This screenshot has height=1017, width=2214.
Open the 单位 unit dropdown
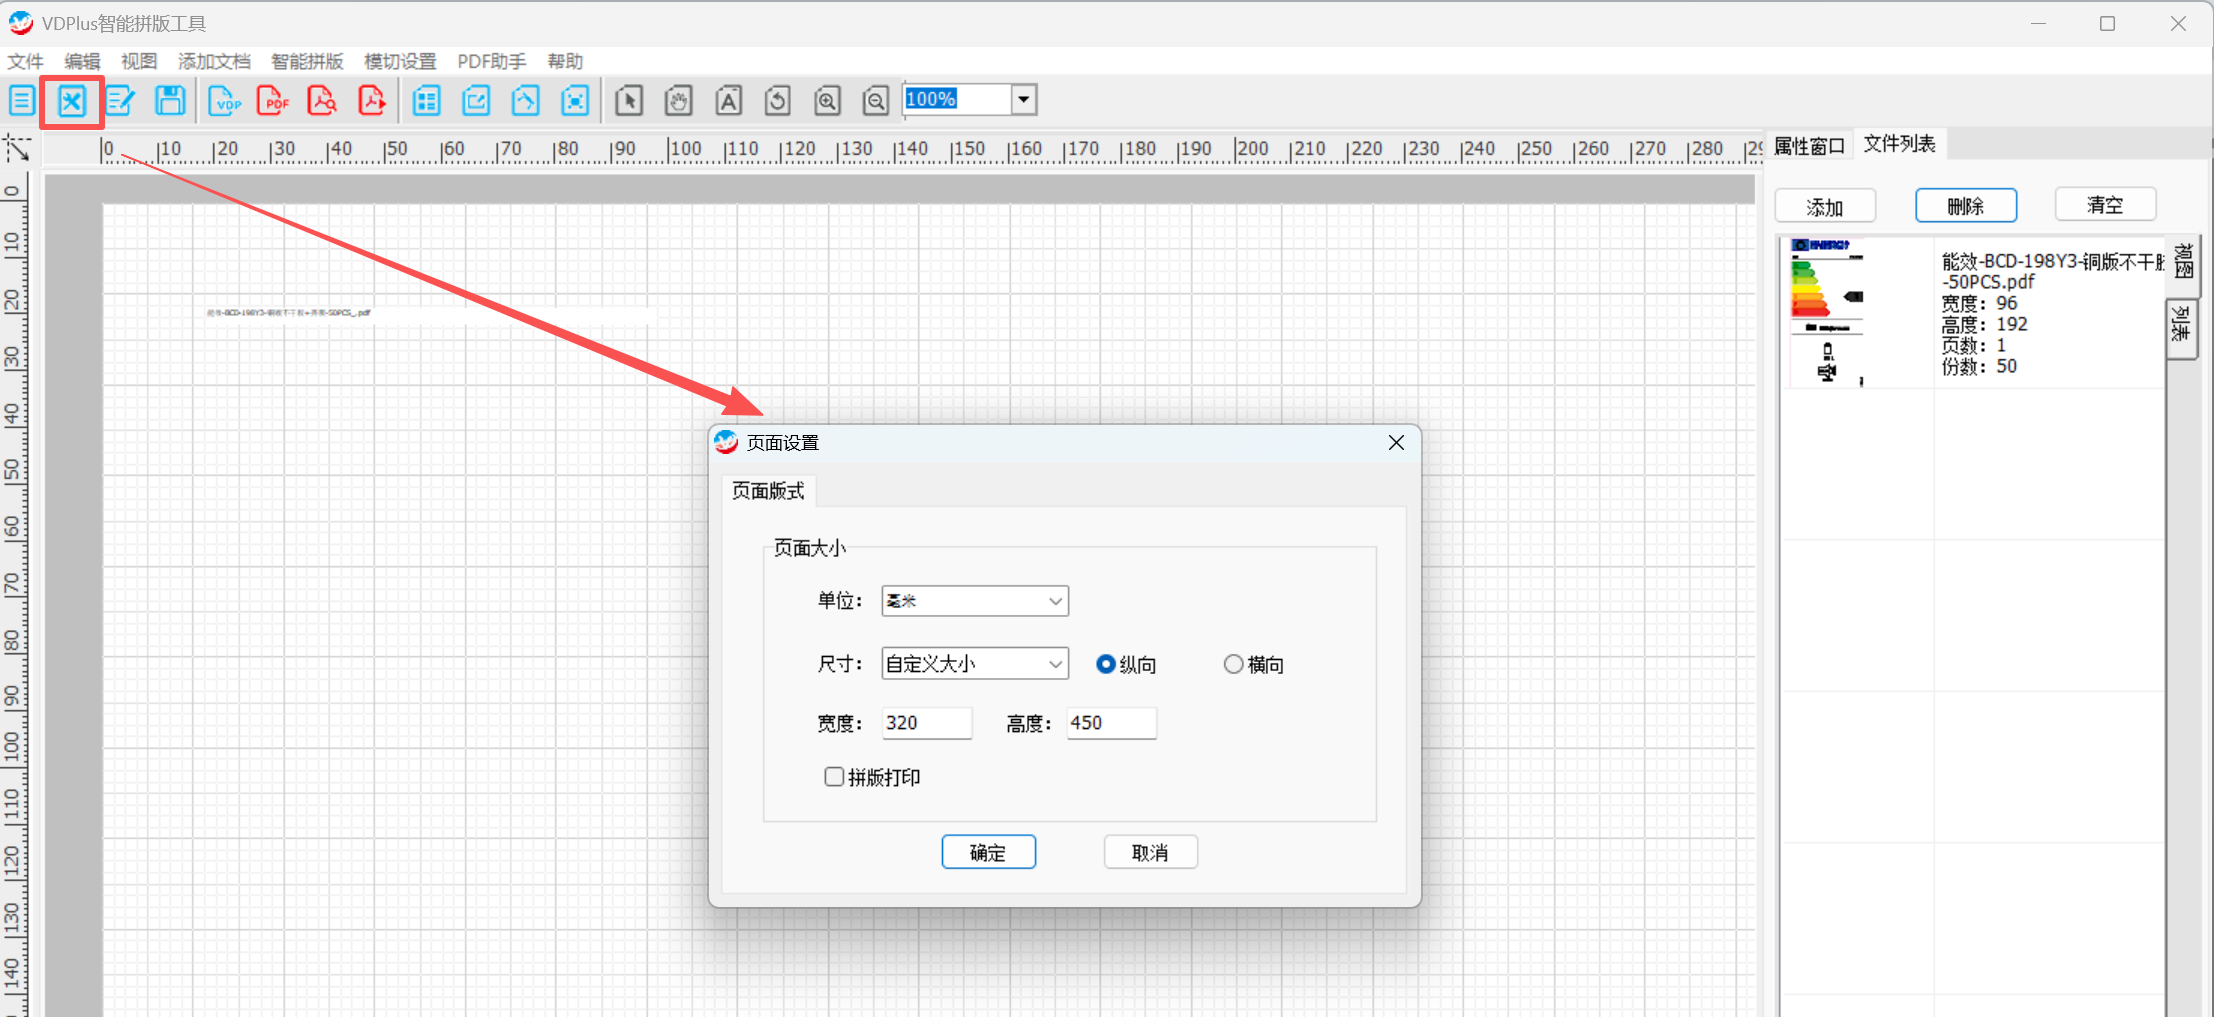pos(974,601)
